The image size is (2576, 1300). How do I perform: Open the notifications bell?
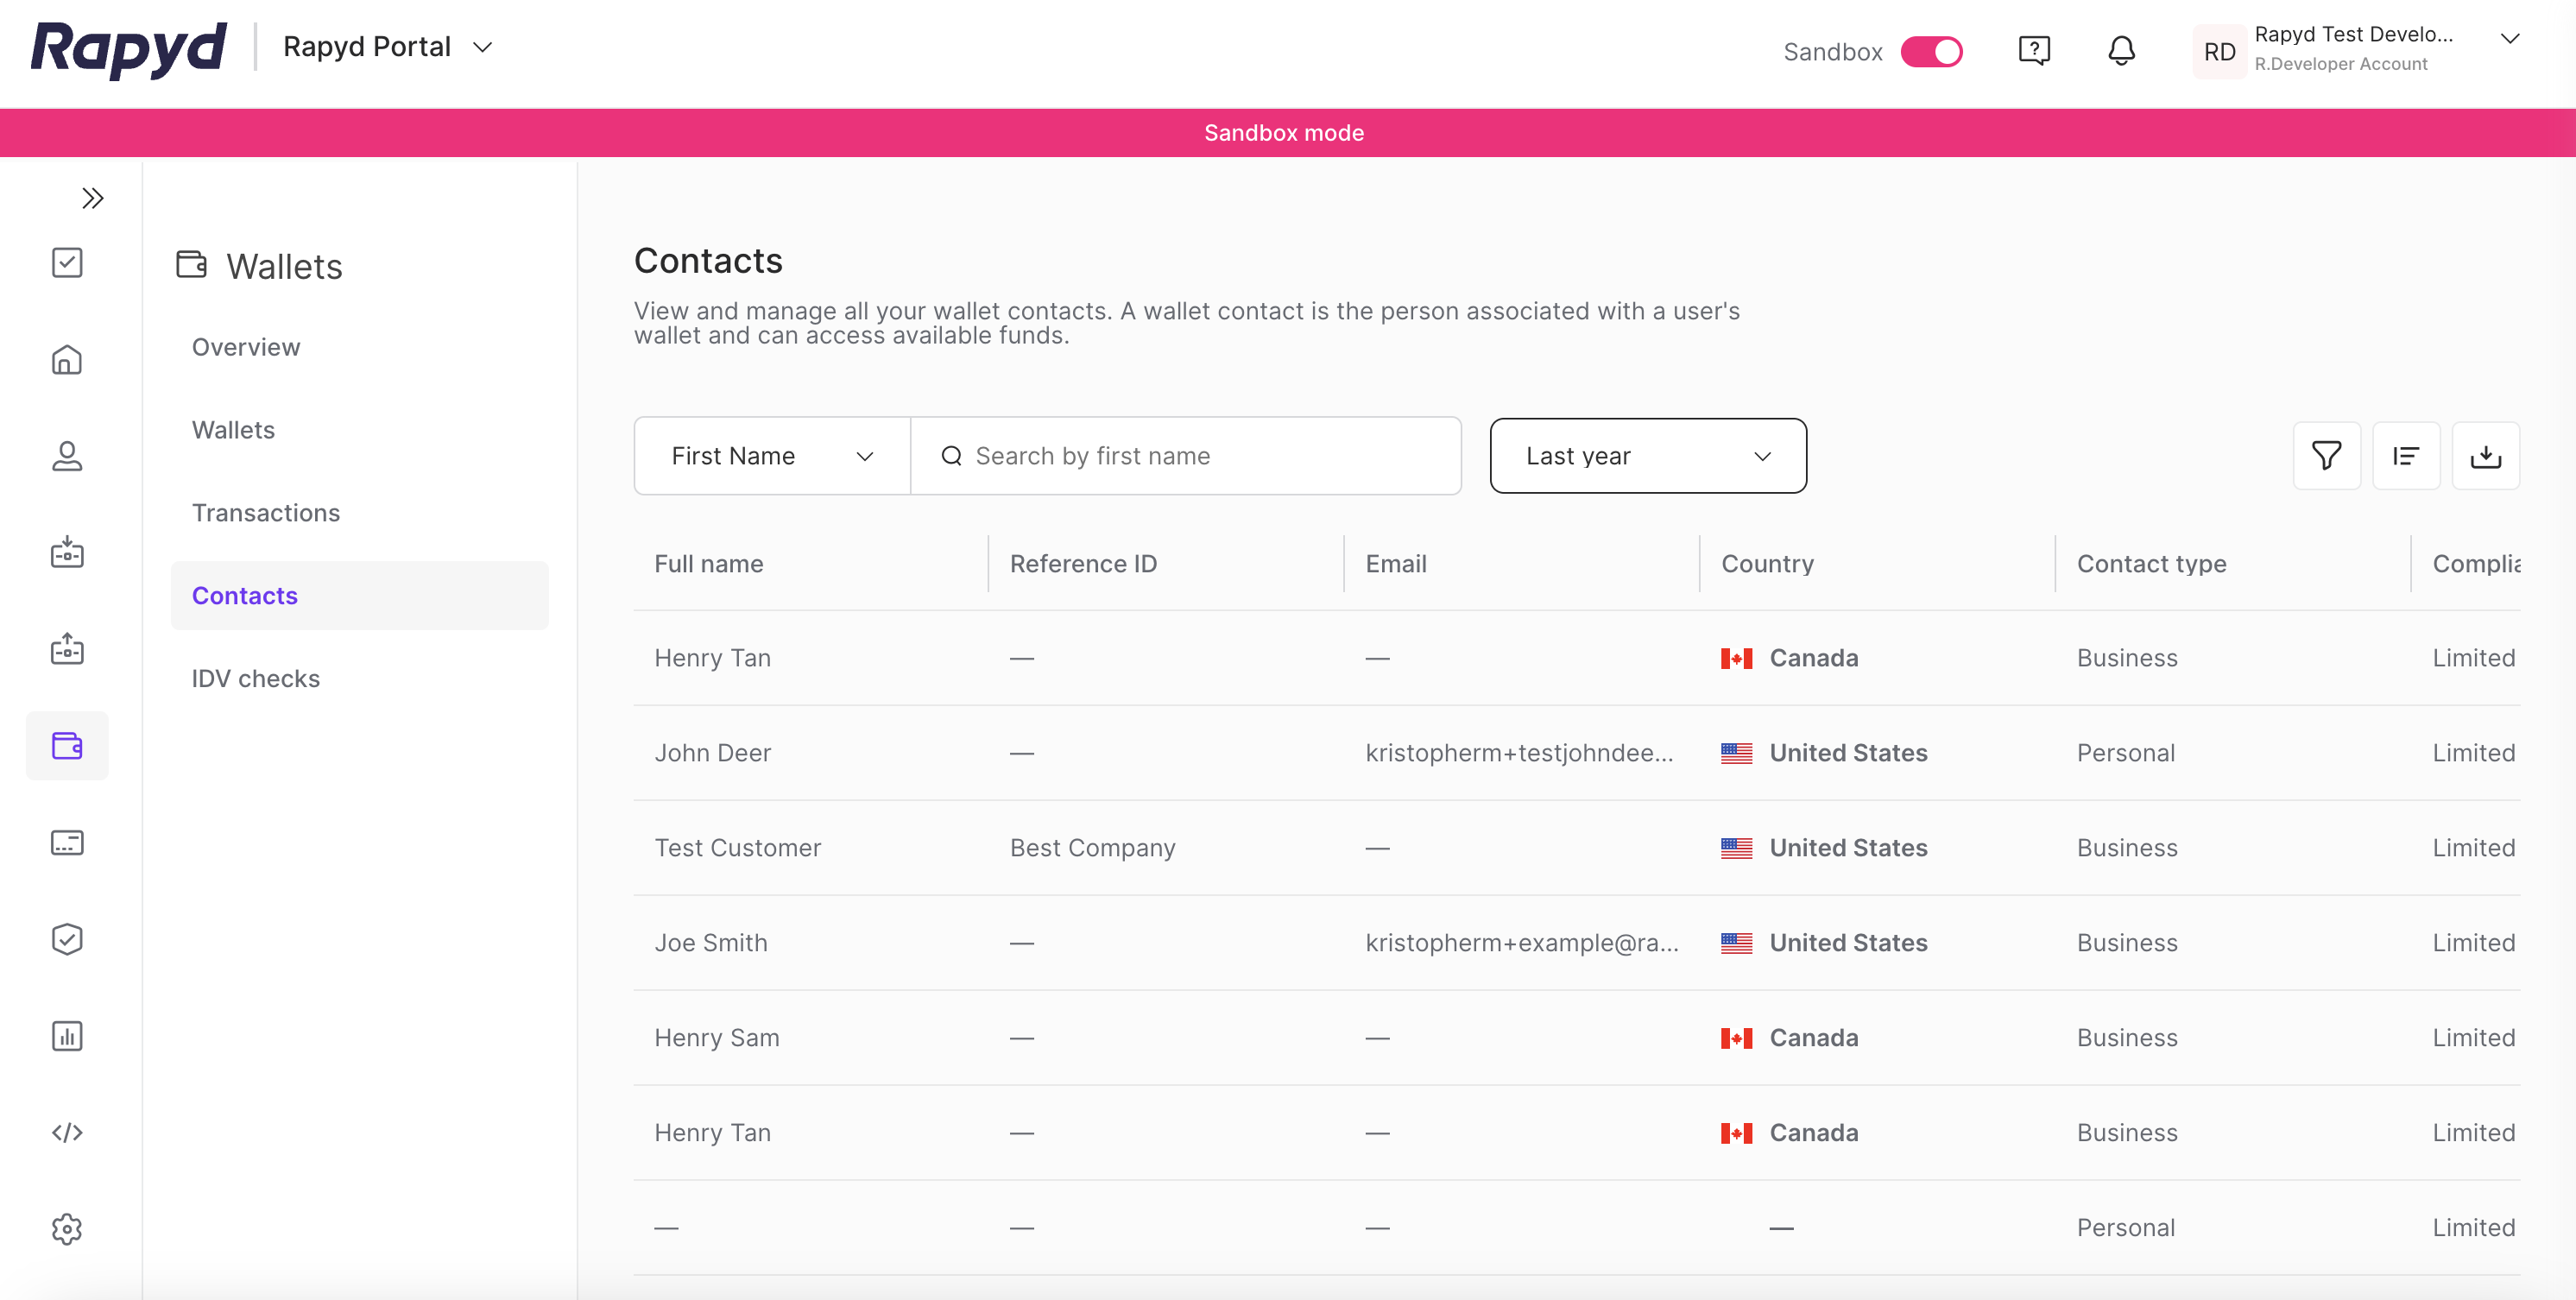2121,51
